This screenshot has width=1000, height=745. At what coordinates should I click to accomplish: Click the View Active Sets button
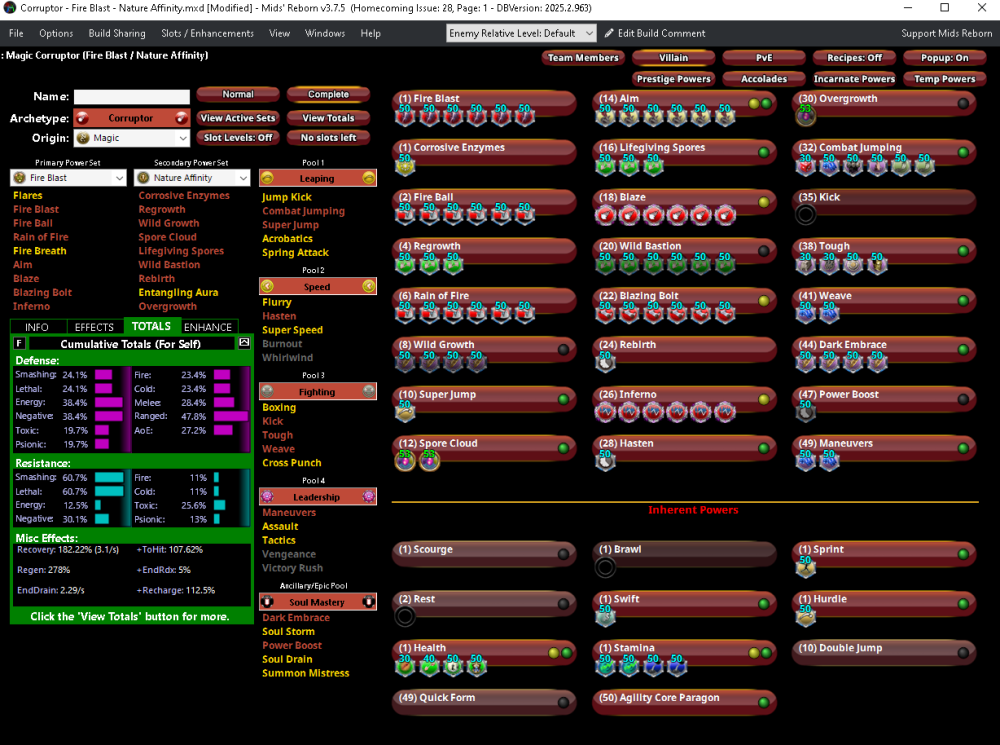tap(238, 118)
